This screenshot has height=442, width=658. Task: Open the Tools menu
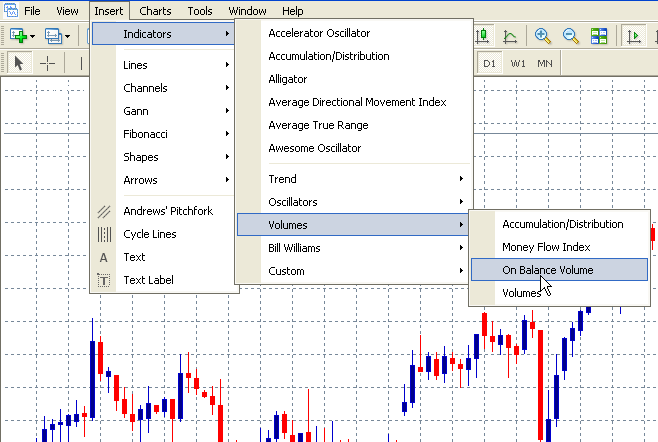pyautogui.click(x=200, y=10)
